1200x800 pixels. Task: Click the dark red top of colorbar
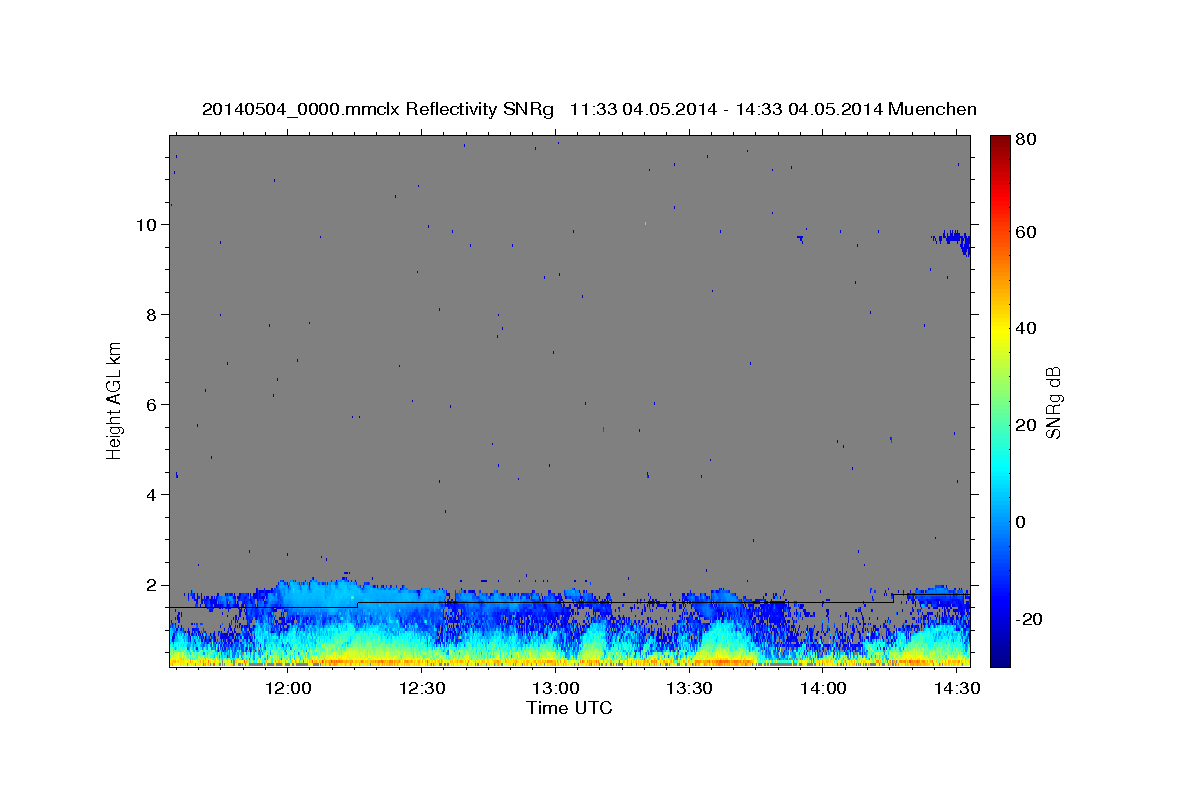point(999,143)
